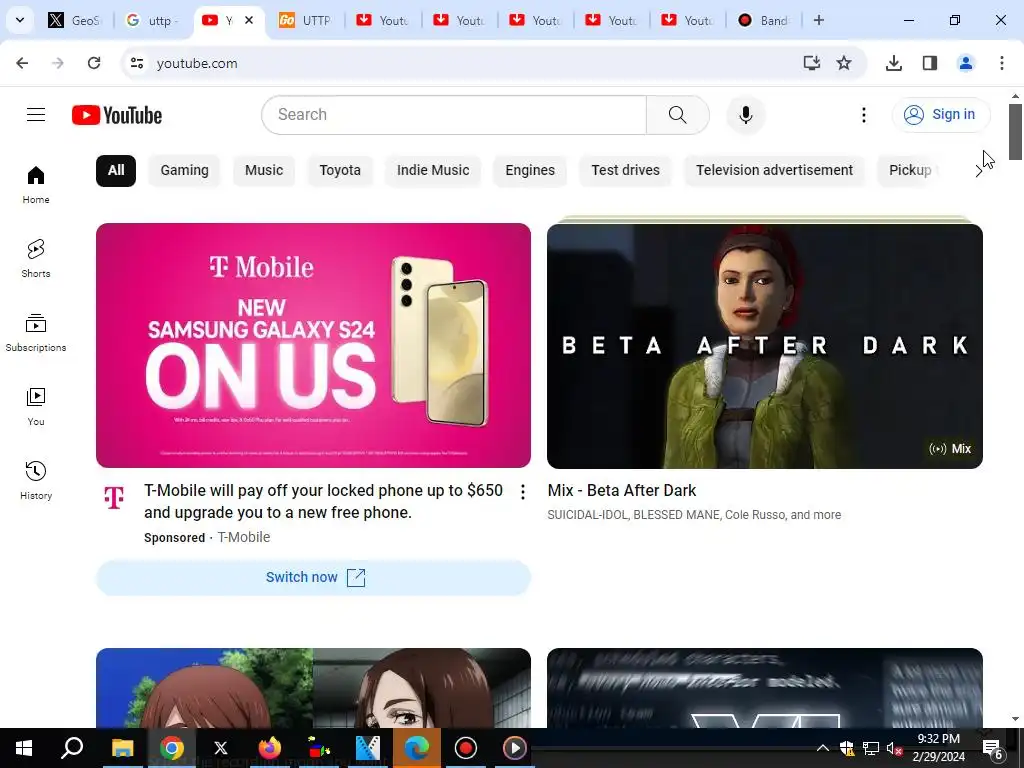Select the Television advertisement chip

click(774, 170)
